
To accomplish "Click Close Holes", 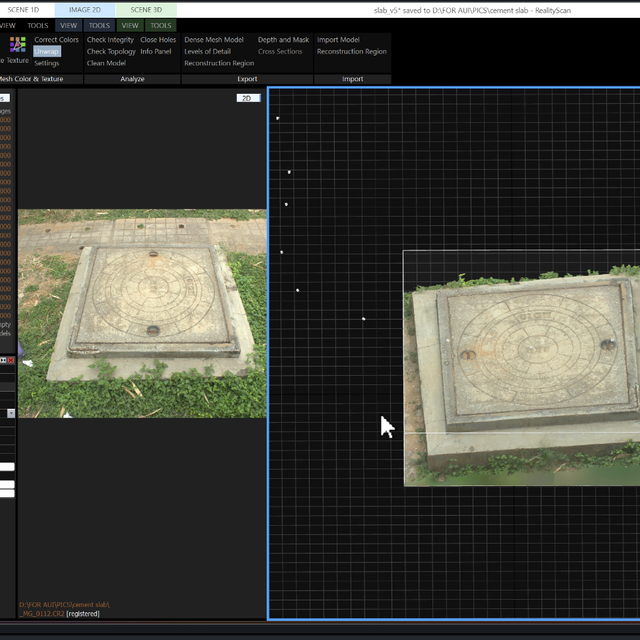I will pyautogui.click(x=158, y=40).
